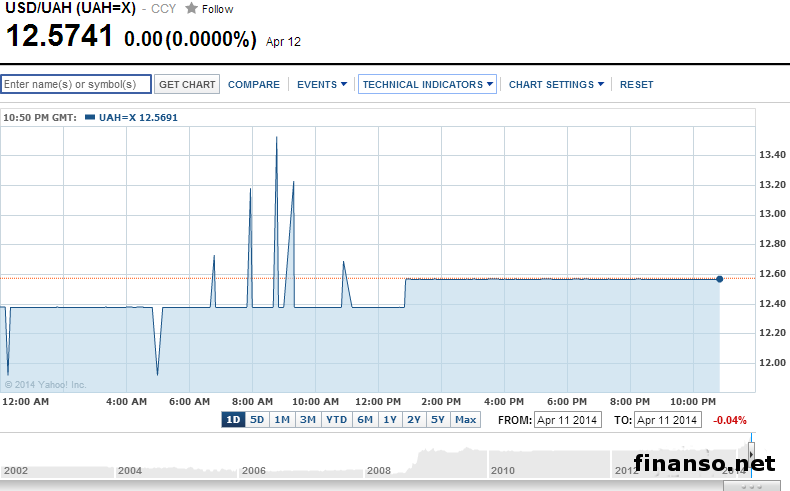Image resolution: width=790 pixels, height=491 pixels.
Task: Switch chart range to 5D
Action: pos(257,420)
